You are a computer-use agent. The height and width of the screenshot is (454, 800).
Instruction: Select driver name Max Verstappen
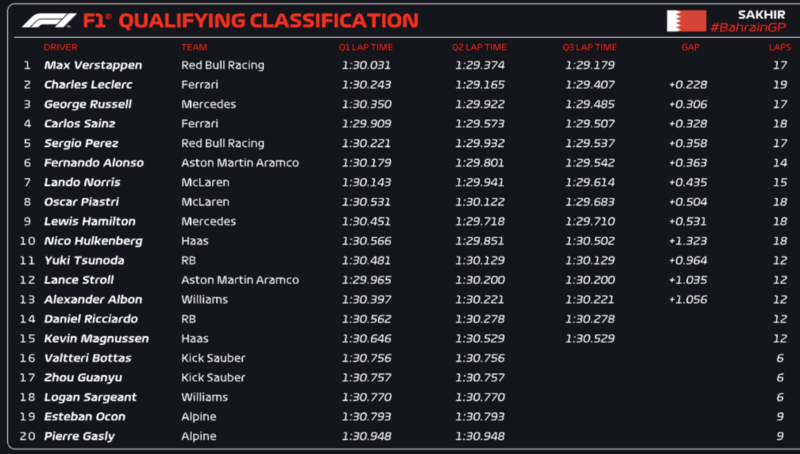click(x=92, y=65)
